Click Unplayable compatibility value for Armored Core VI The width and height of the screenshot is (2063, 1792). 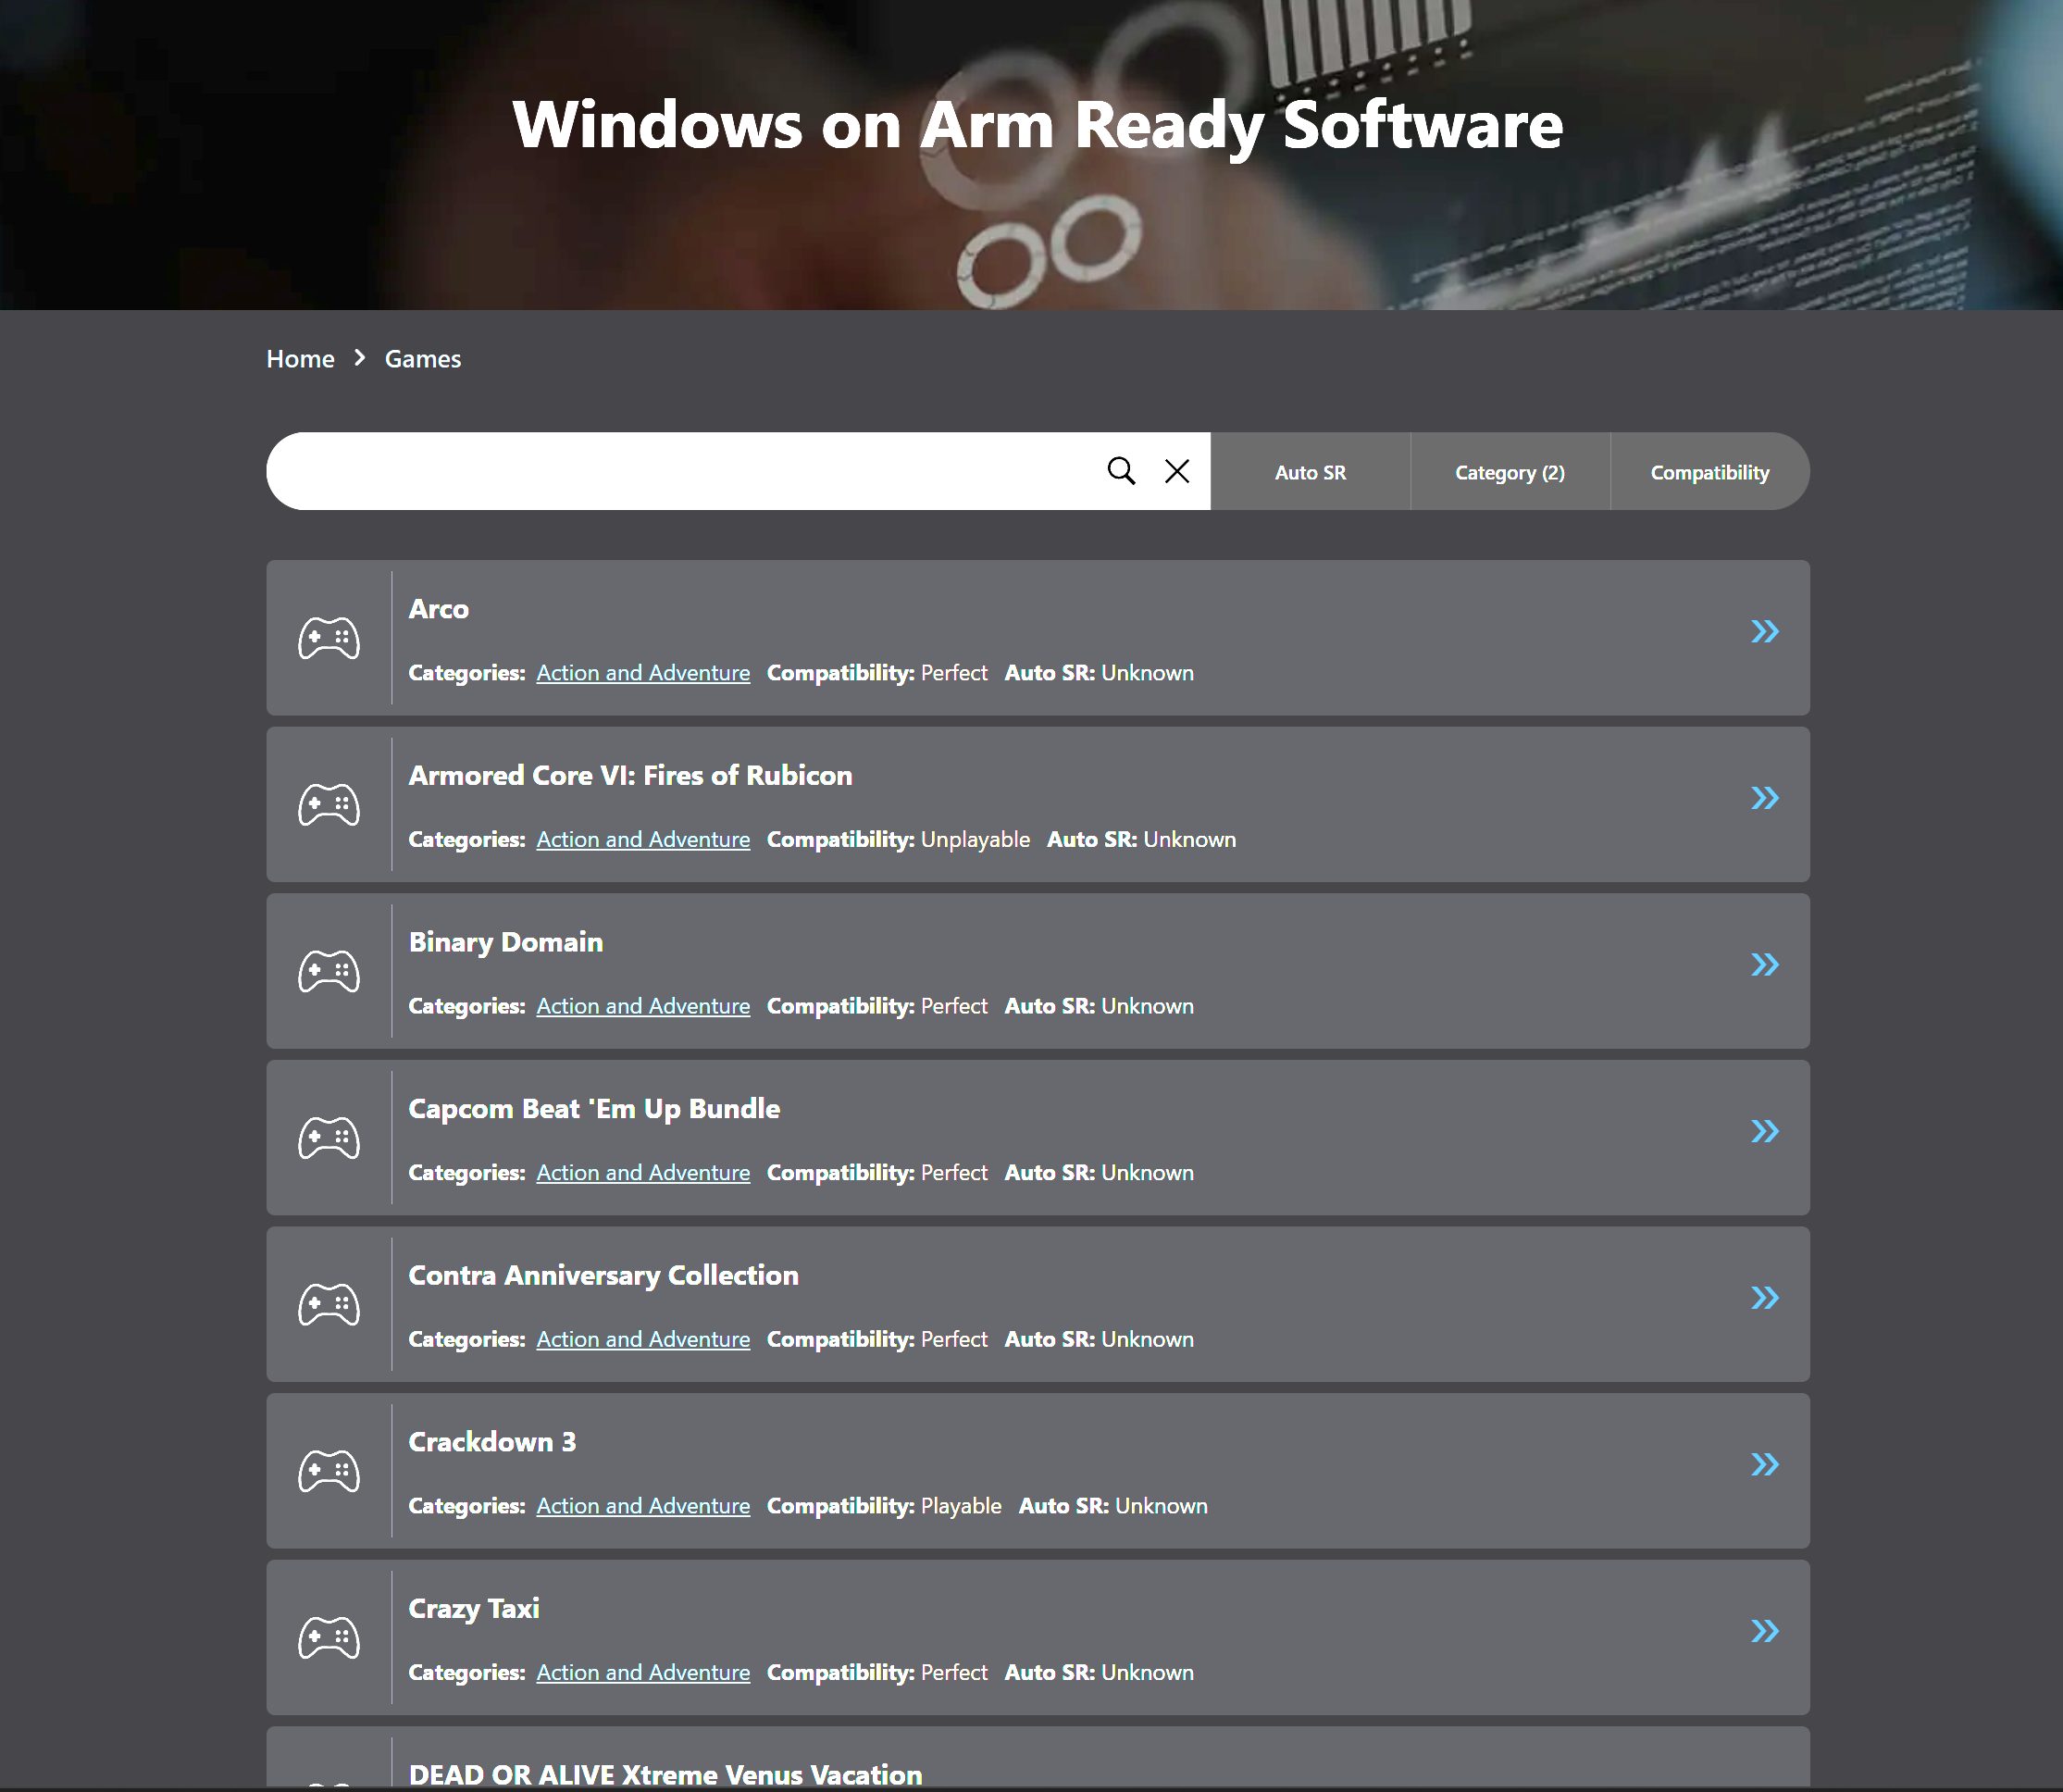pos(975,840)
